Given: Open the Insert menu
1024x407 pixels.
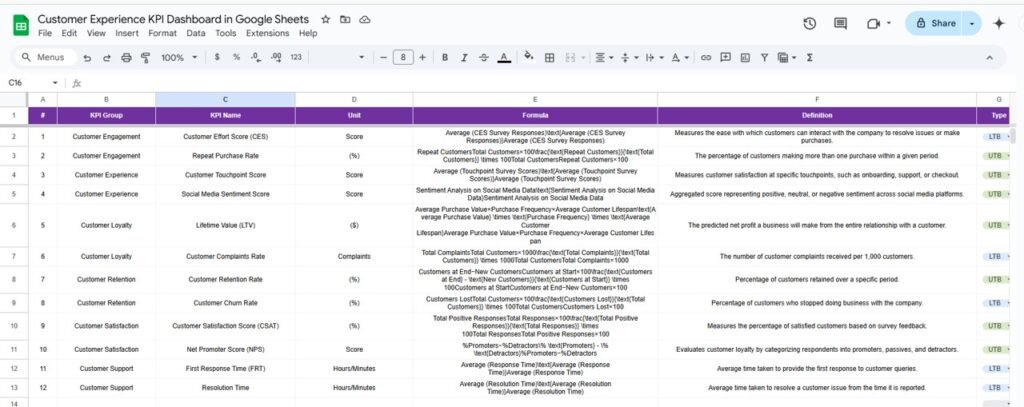Looking at the screenshot, I should pos(127,33).
